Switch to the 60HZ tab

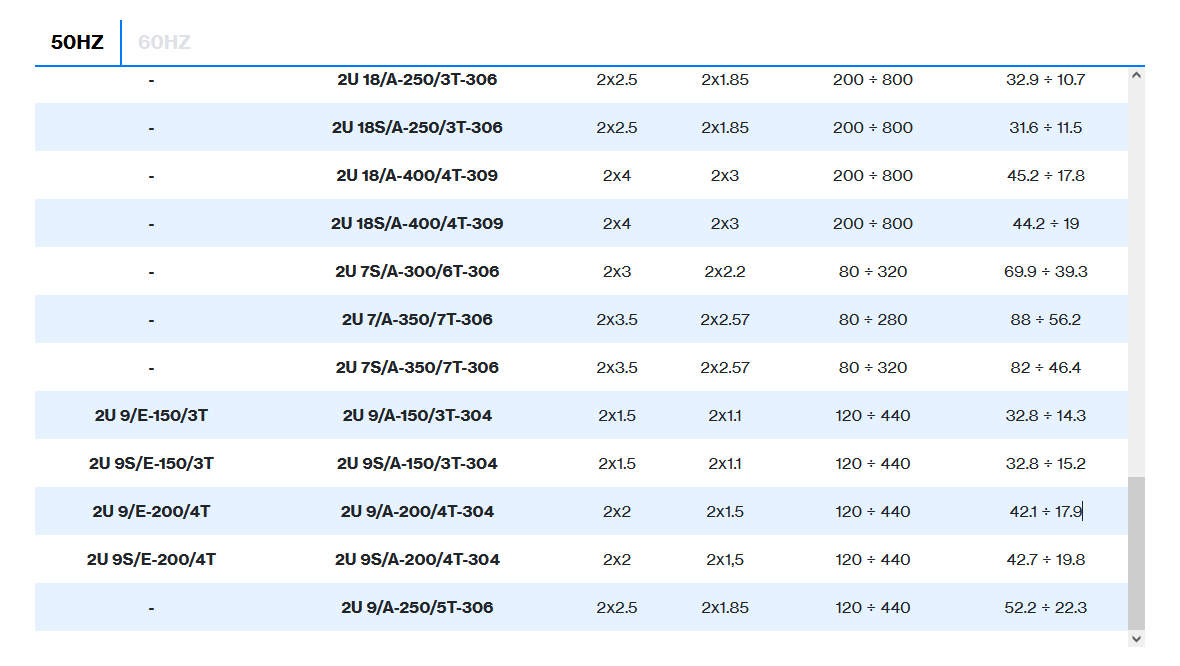[164, 42]
